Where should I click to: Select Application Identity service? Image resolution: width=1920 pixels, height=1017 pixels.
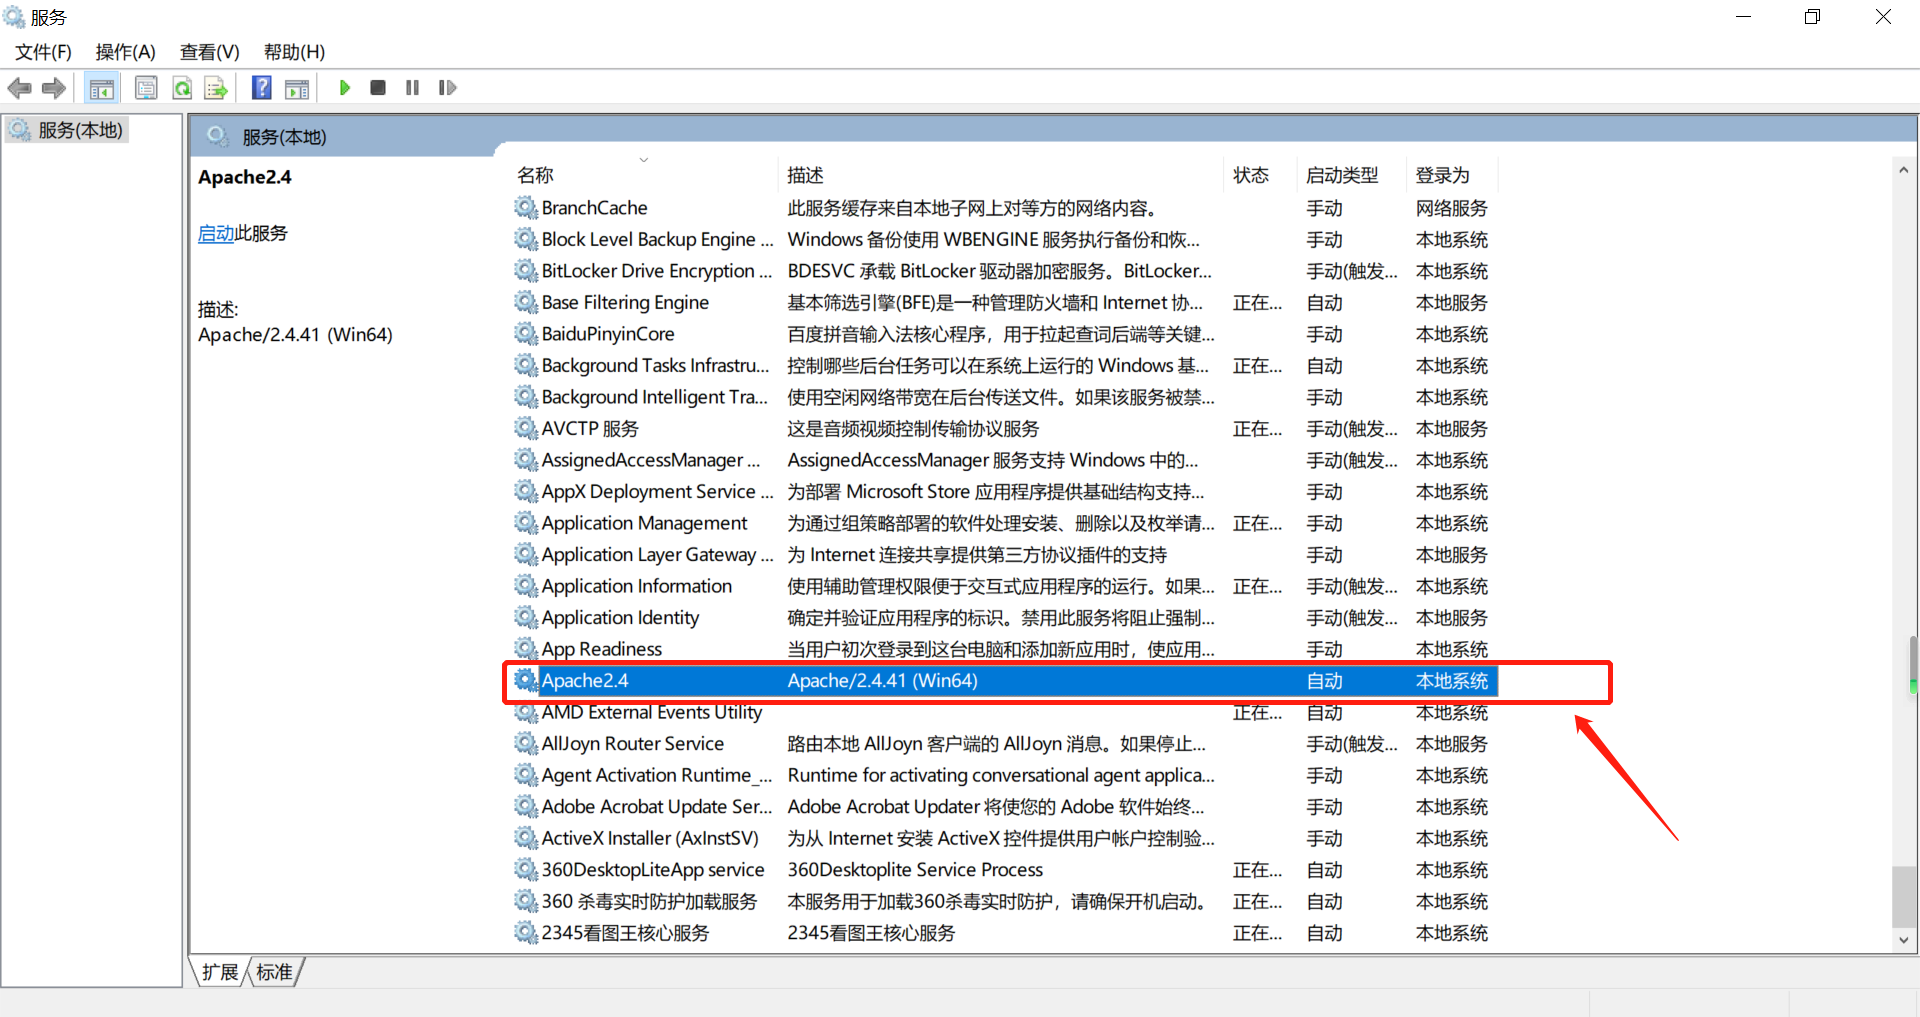[x=1004, y=618]
